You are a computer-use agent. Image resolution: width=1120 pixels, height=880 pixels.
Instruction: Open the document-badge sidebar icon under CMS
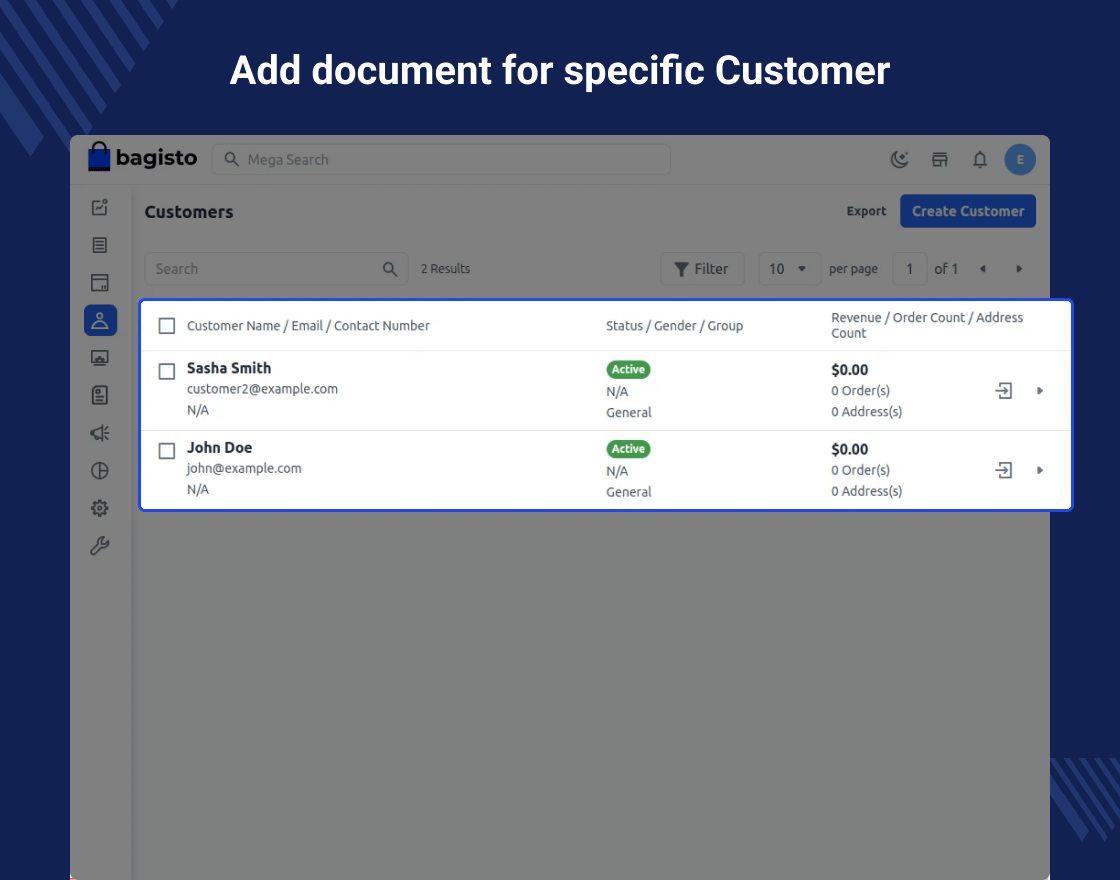pos(100,395)
